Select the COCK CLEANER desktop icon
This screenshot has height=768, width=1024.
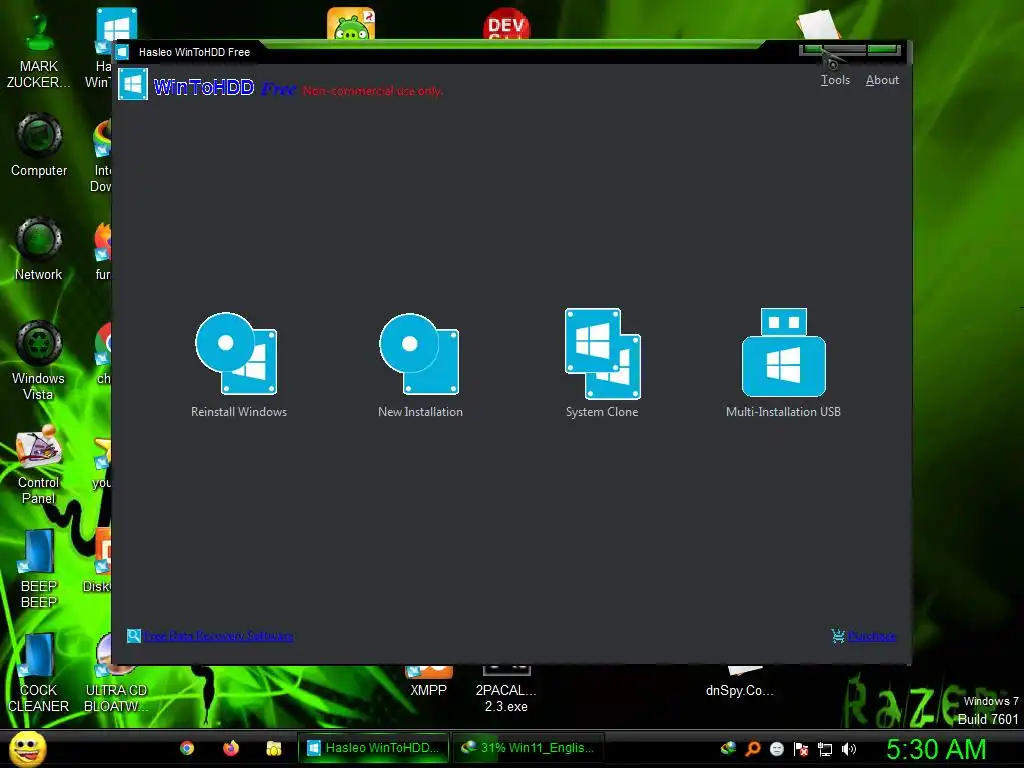(x=39, y=673)
